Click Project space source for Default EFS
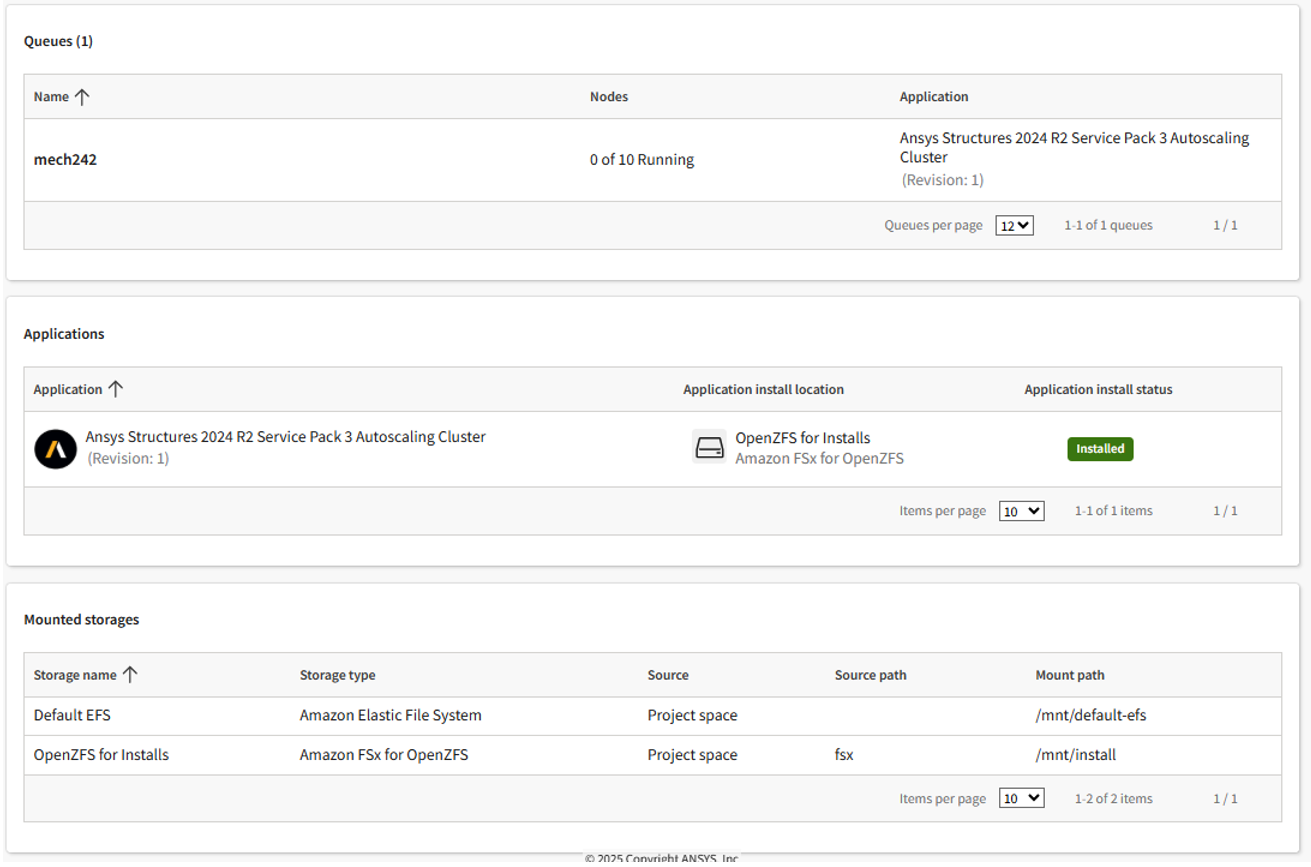1311x867 pixels. point(692,715)
